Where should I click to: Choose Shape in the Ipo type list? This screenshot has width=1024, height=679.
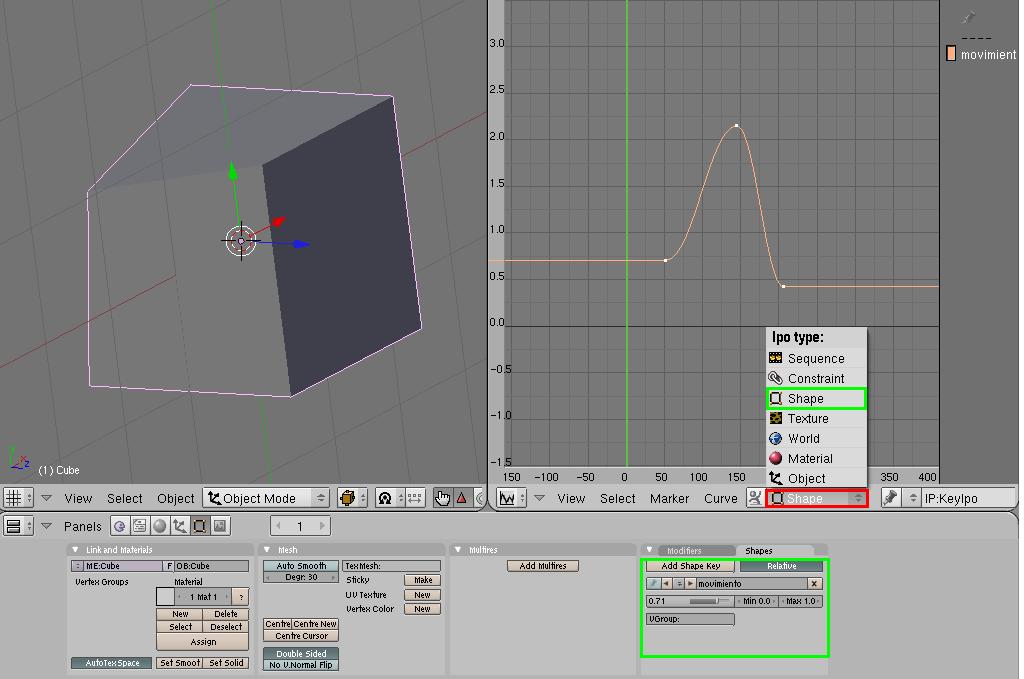click(816, 398)
